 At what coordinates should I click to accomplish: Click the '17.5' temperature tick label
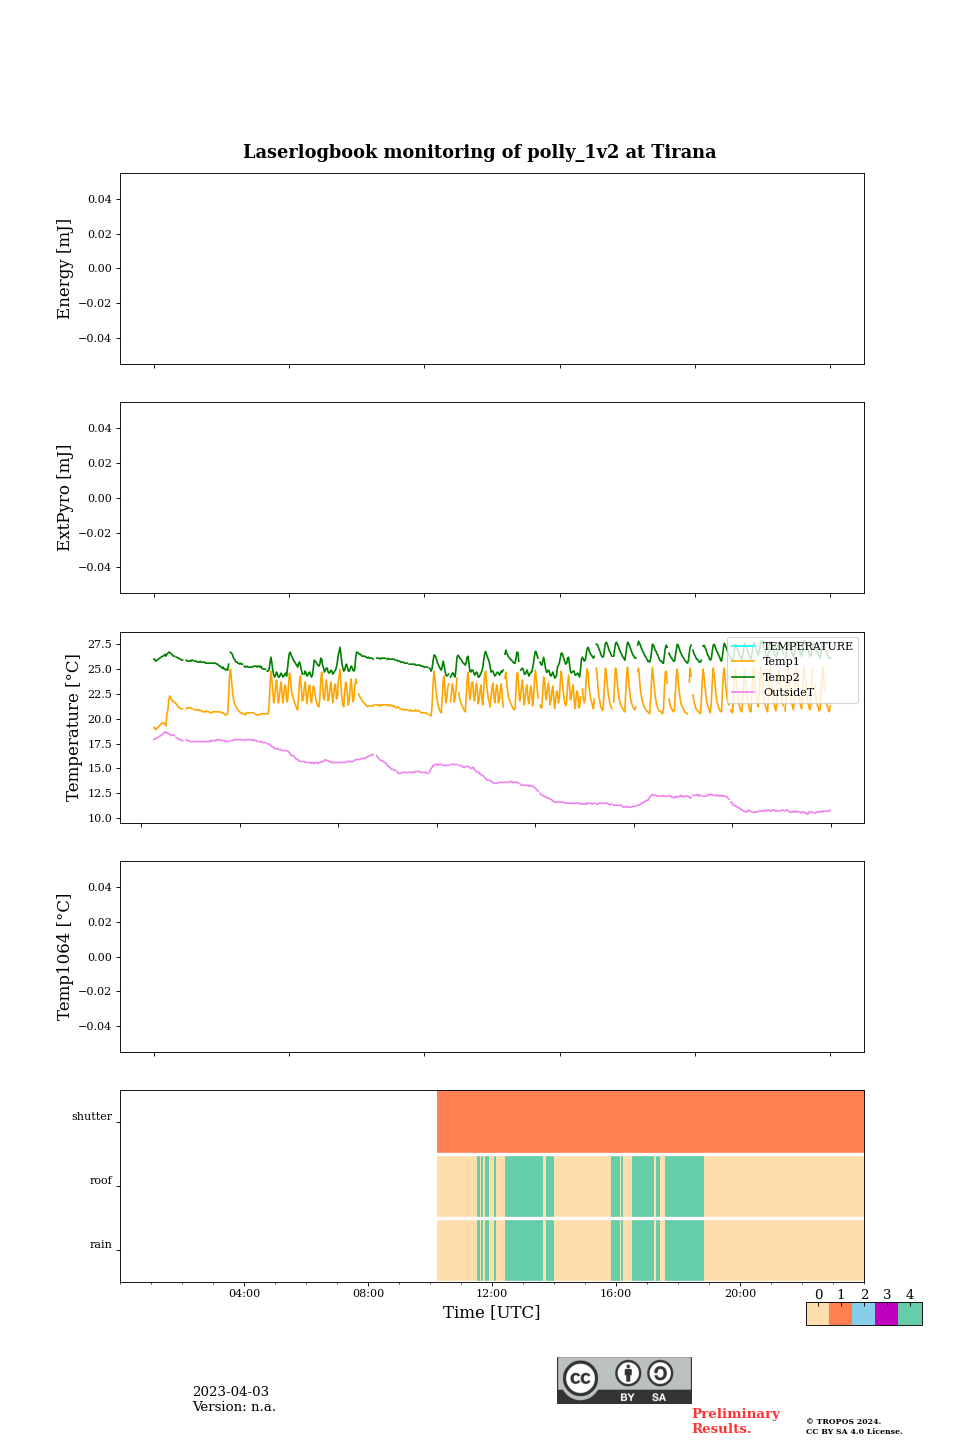pos(100,745)
